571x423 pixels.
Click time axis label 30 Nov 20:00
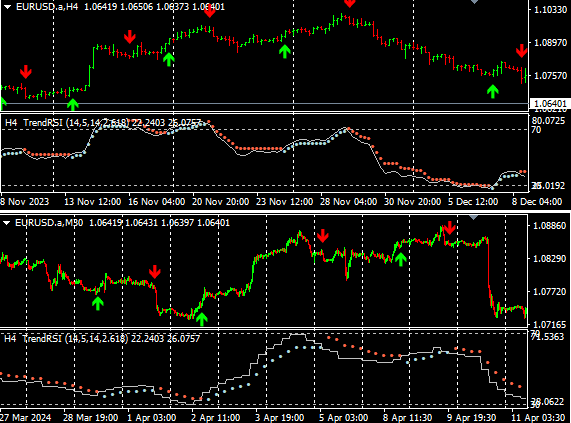[412, 202]
